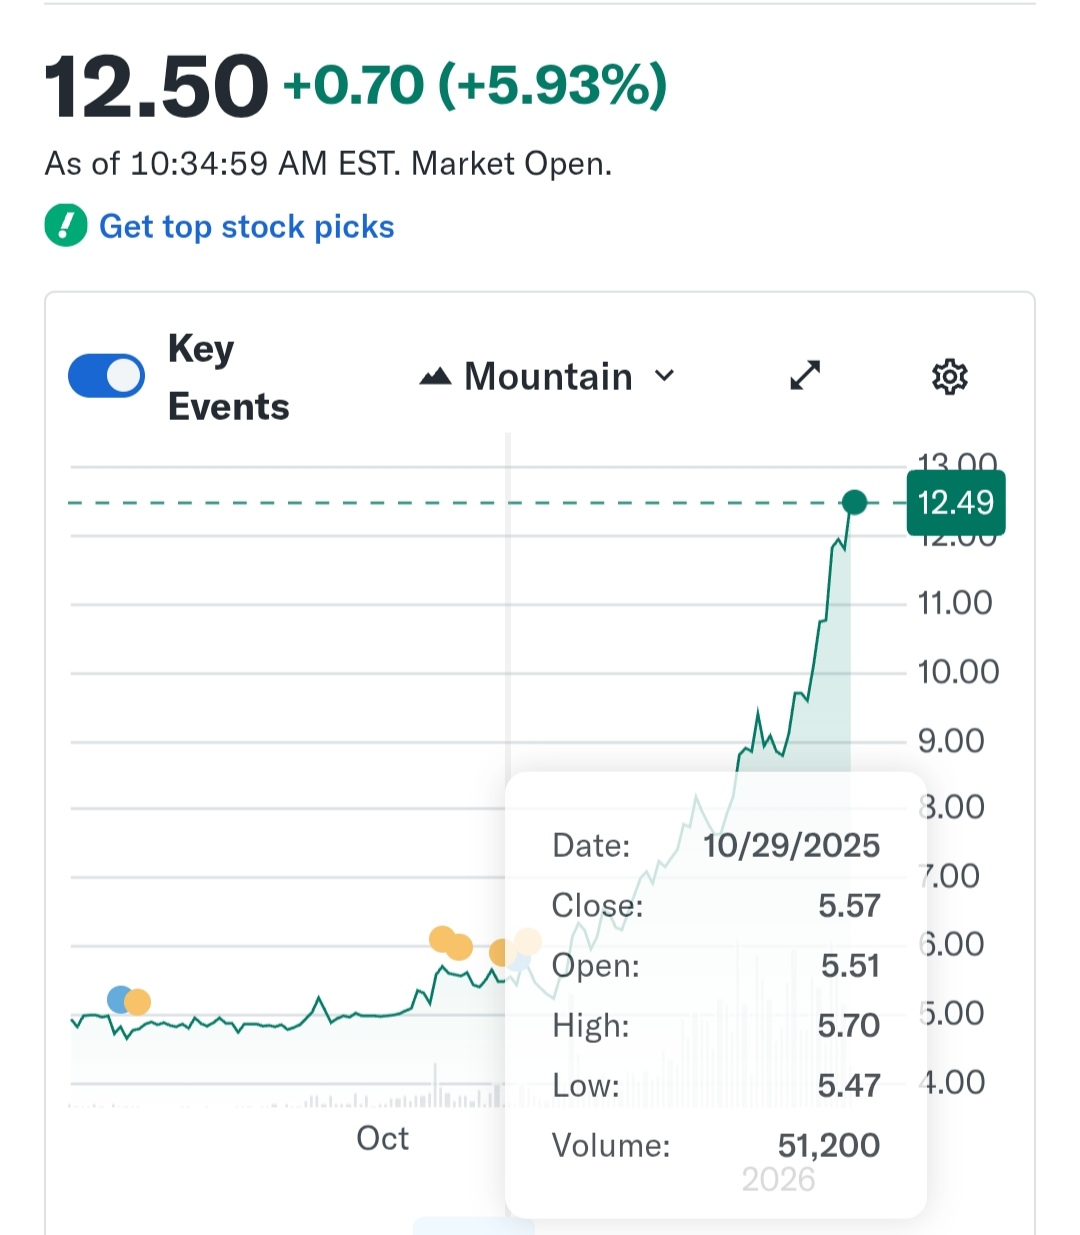Select the Volume value 51,200
Screen dimensions: 1080x1235
pos(829,1146)
